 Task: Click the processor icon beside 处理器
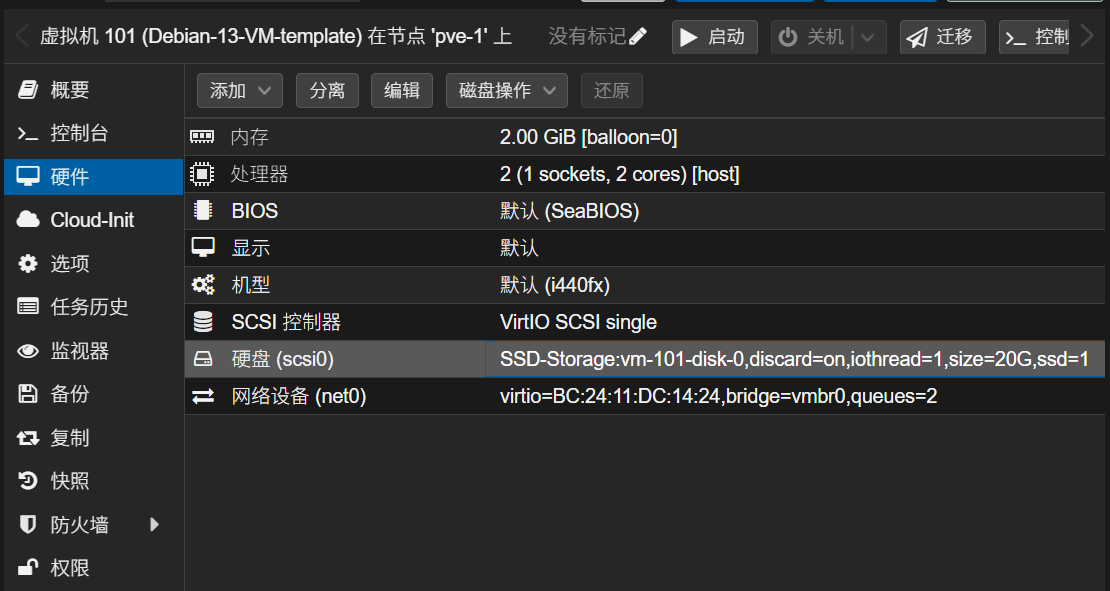203,173
